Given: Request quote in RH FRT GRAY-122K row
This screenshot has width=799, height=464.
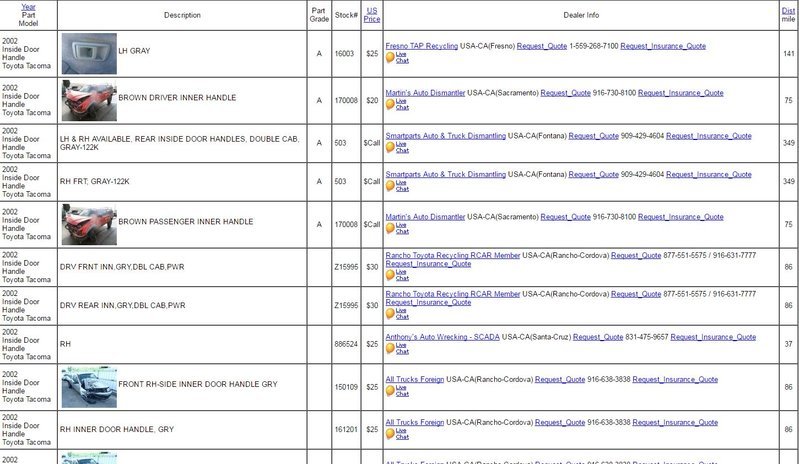Looking at the screenshot, I should point(593,174).
